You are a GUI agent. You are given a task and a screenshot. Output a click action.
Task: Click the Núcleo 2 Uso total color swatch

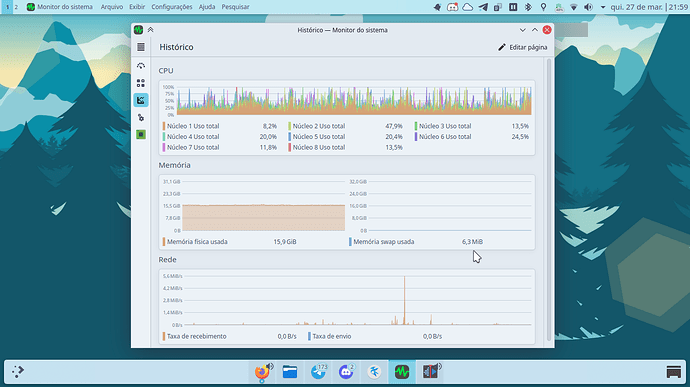tap(290, 126)
